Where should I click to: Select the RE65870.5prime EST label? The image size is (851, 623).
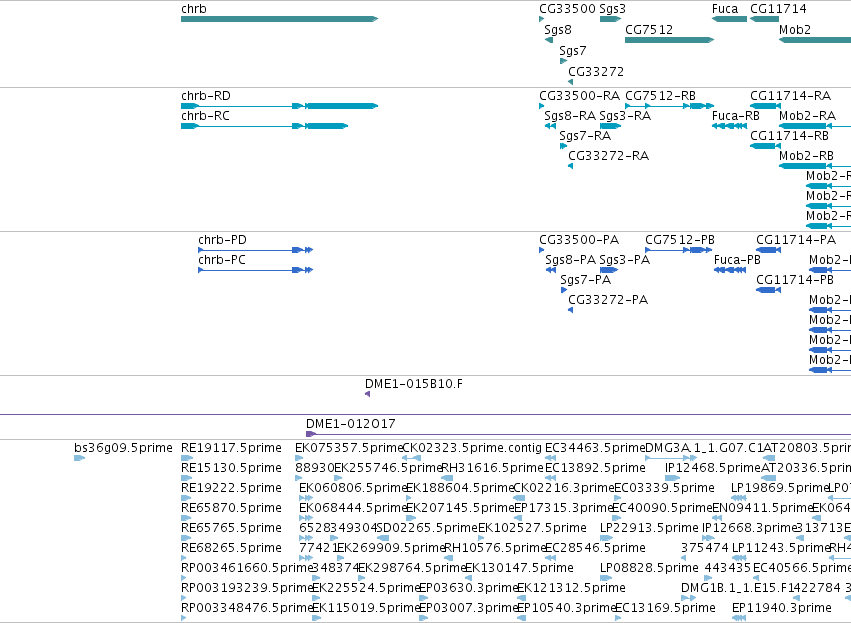(x=231, y=508)
